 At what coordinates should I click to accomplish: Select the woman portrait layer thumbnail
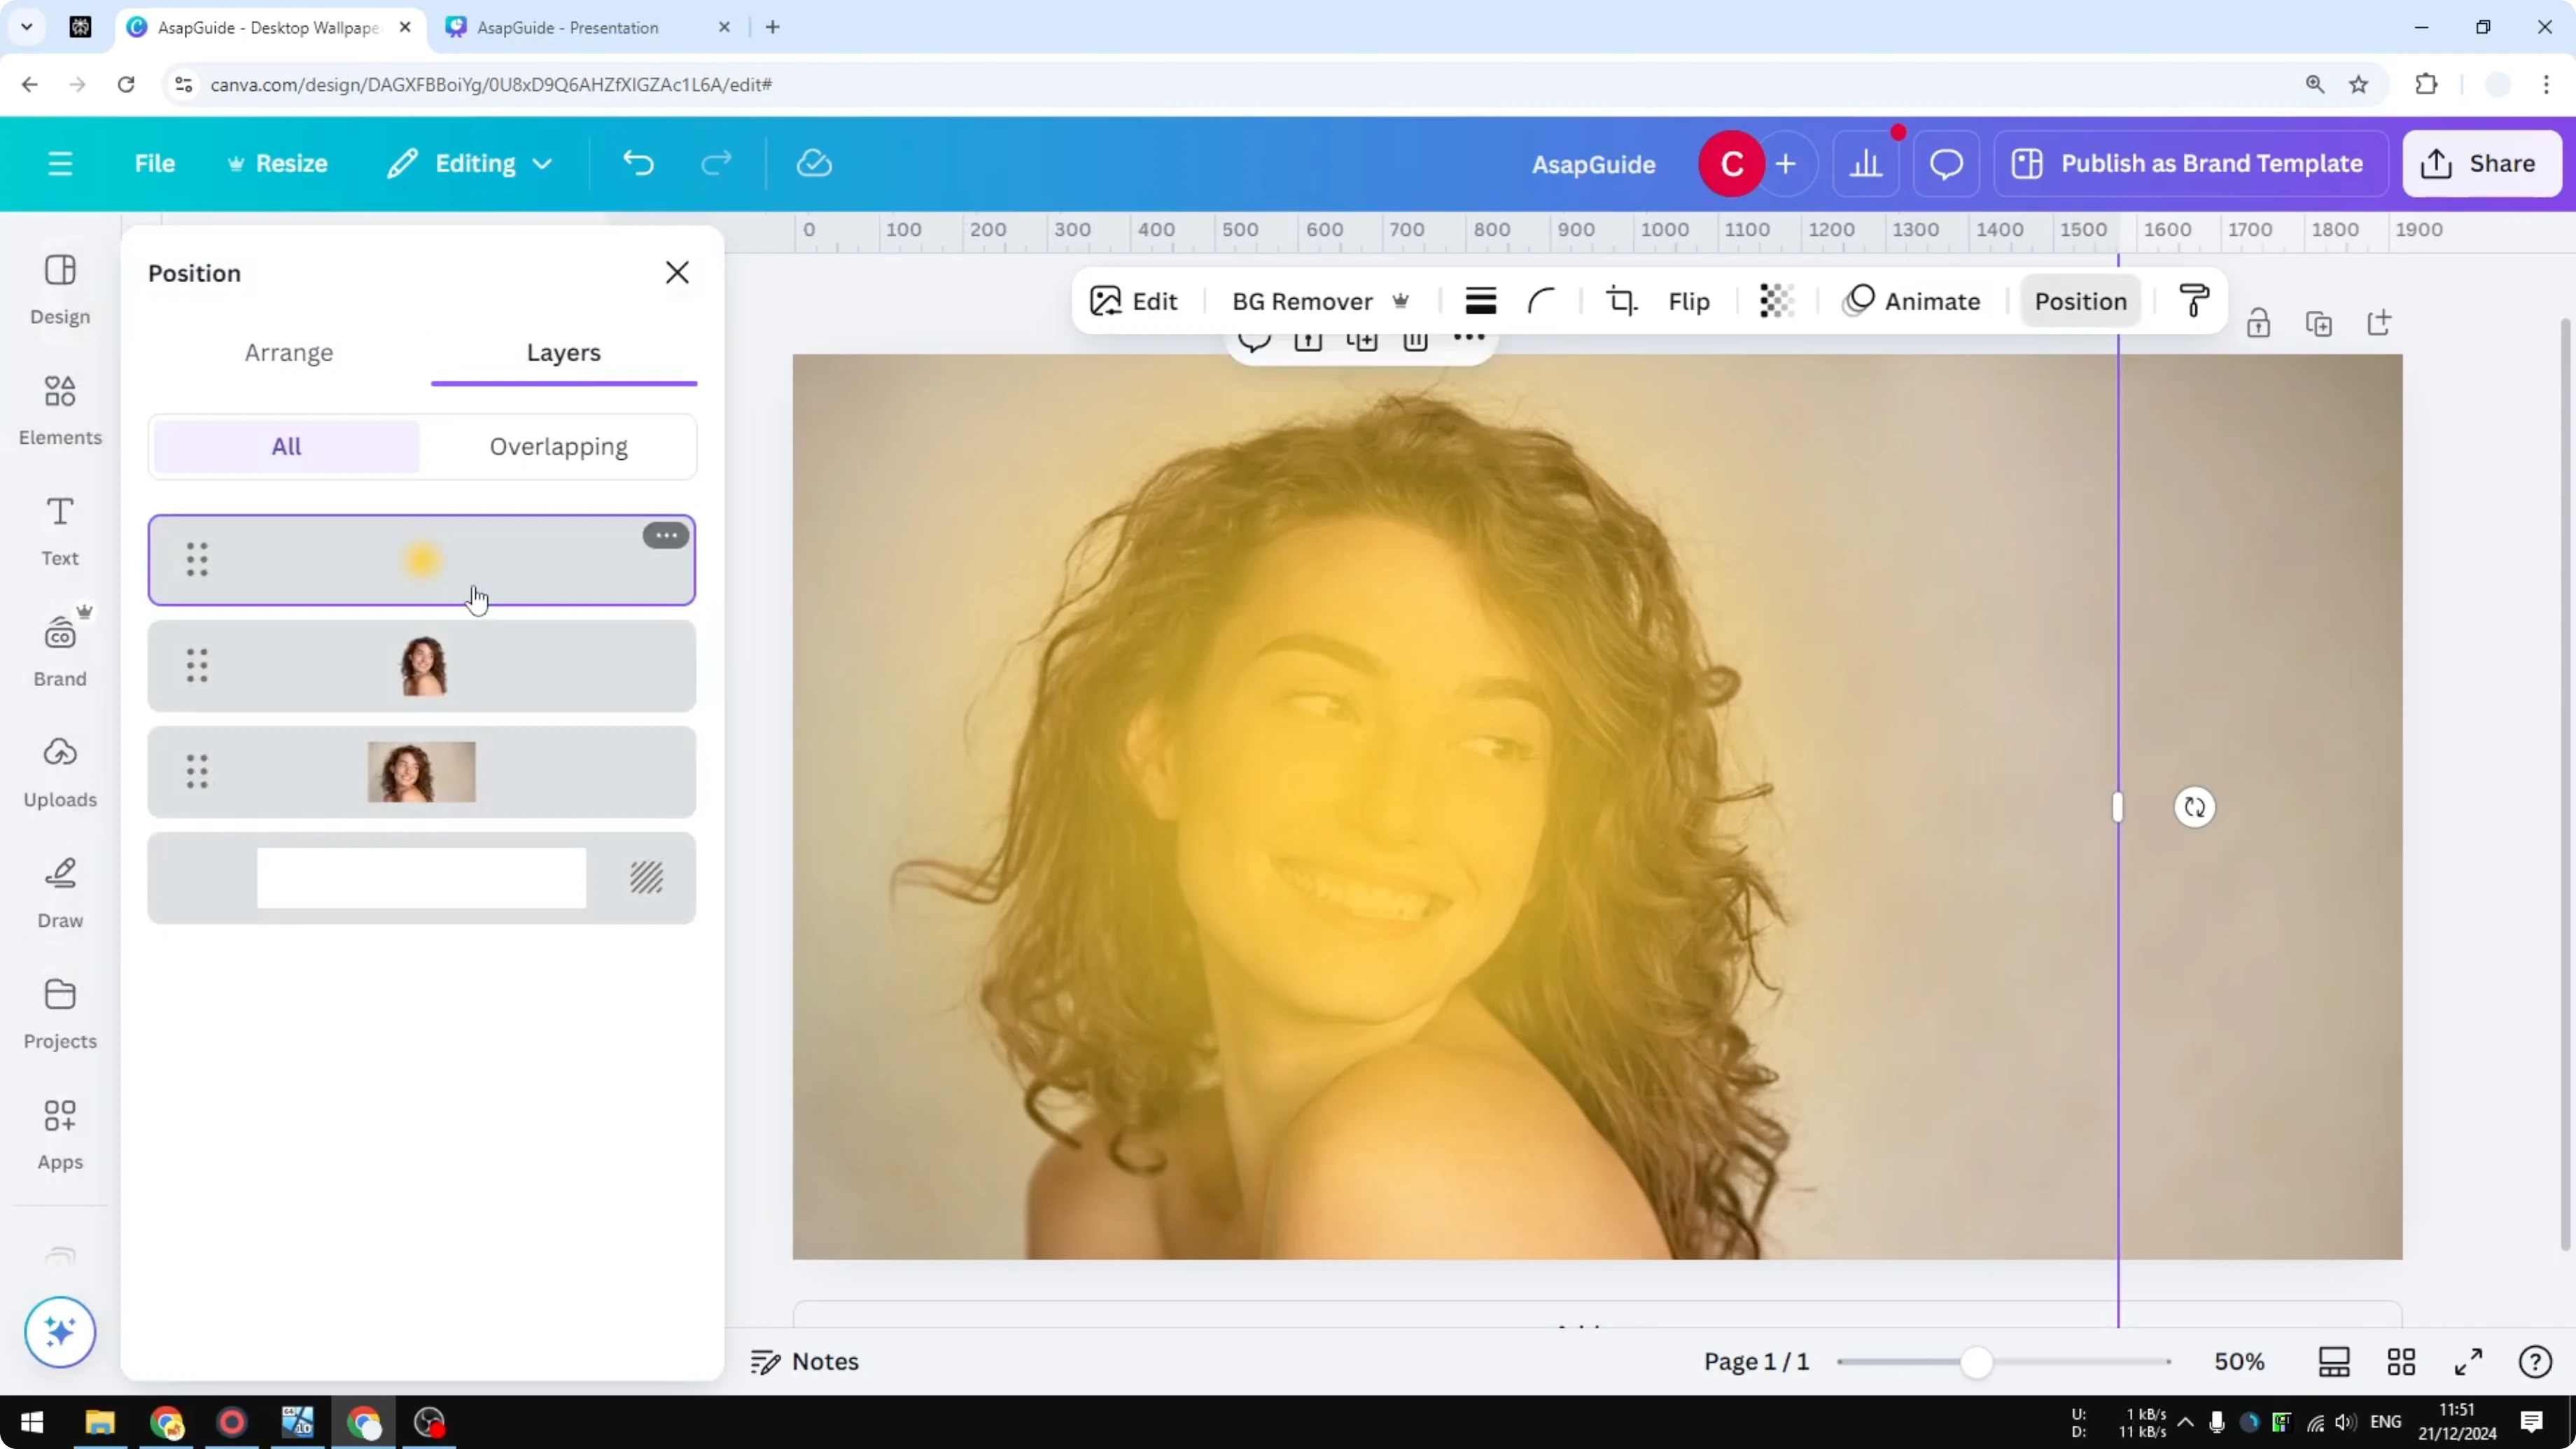tap(421, 665)
